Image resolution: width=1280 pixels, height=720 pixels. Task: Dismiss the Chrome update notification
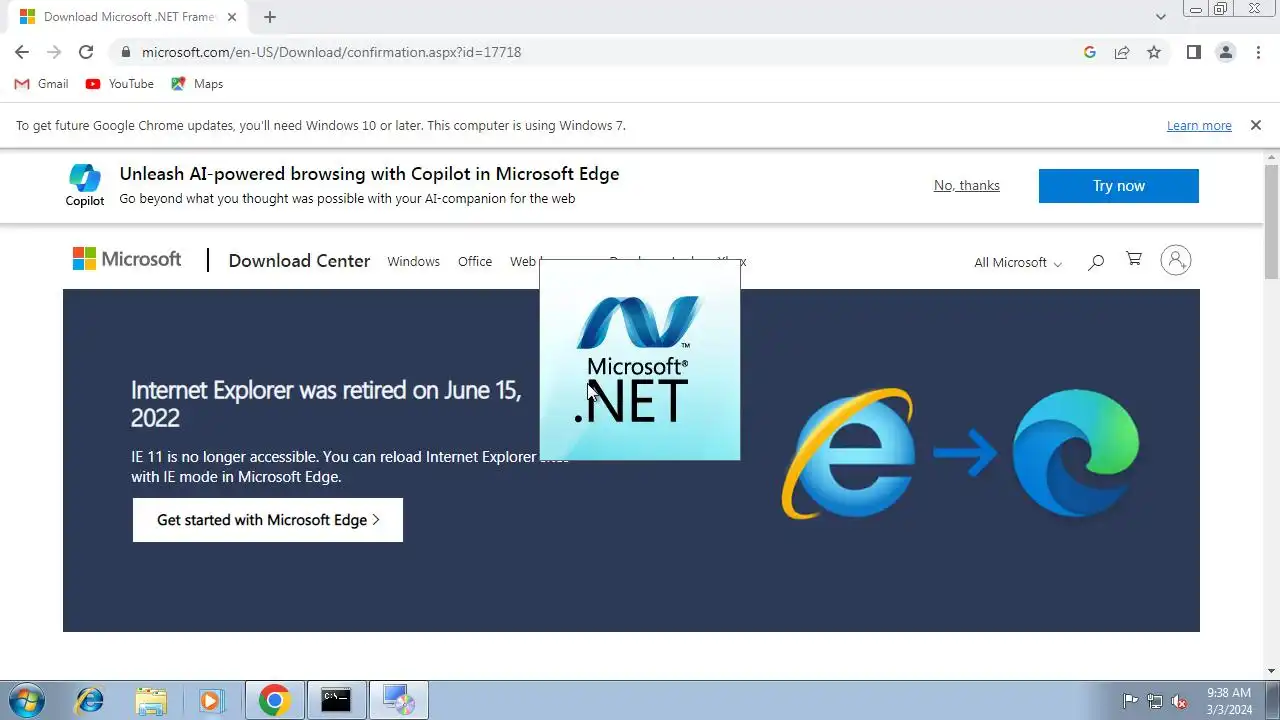1256,126
